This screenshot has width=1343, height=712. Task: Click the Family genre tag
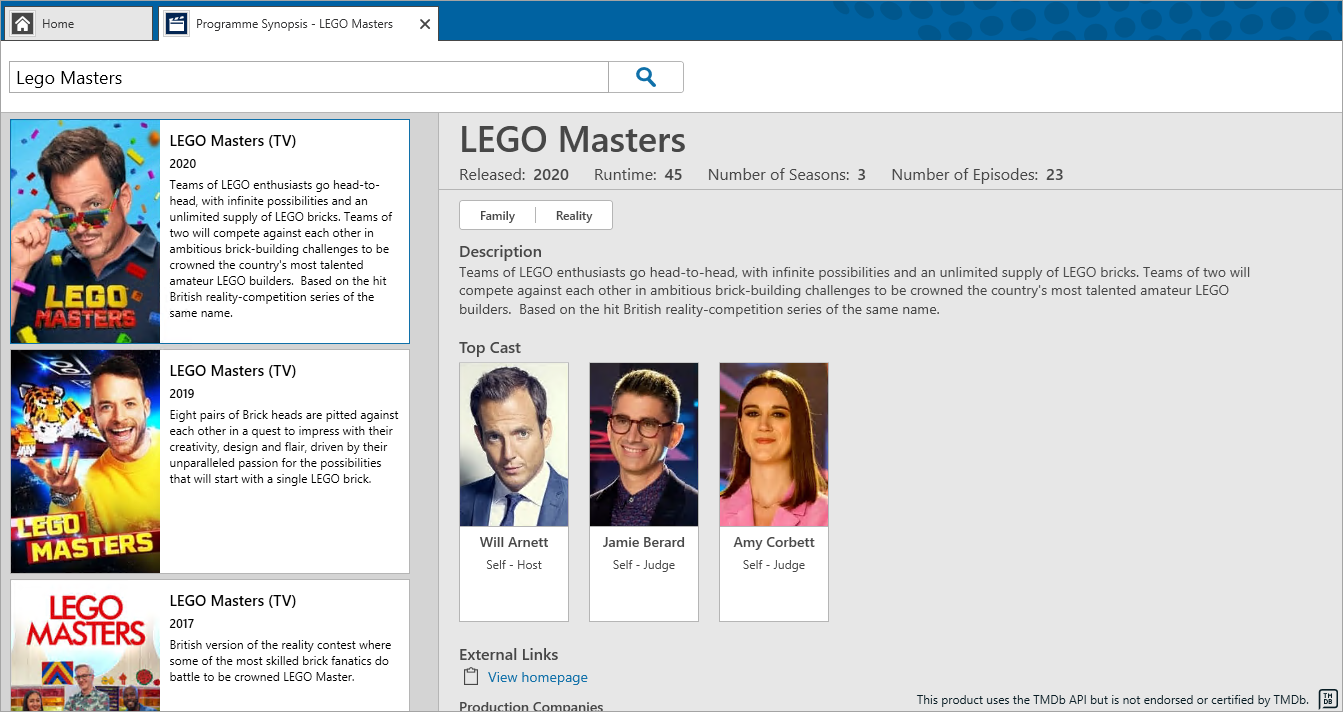click(x=497, y=216)
